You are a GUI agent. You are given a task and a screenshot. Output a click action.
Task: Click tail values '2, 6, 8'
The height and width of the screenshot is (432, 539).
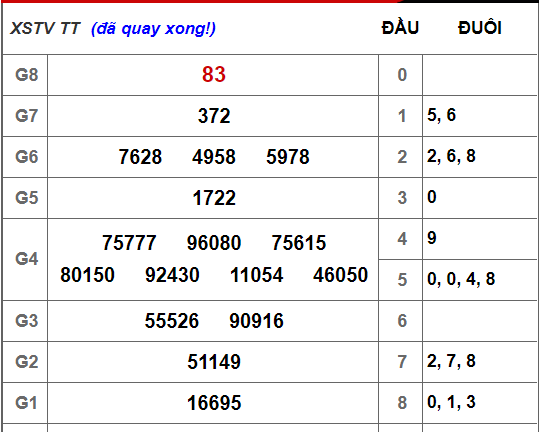pyautogui.click(x=451, y=156)
